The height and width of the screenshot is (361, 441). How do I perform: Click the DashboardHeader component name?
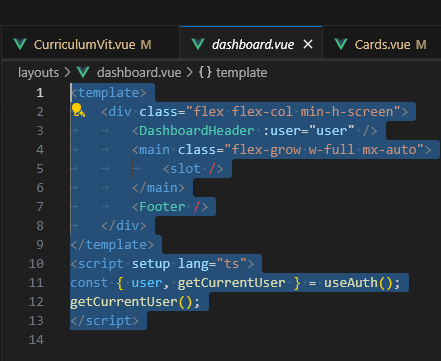(197, 131)
